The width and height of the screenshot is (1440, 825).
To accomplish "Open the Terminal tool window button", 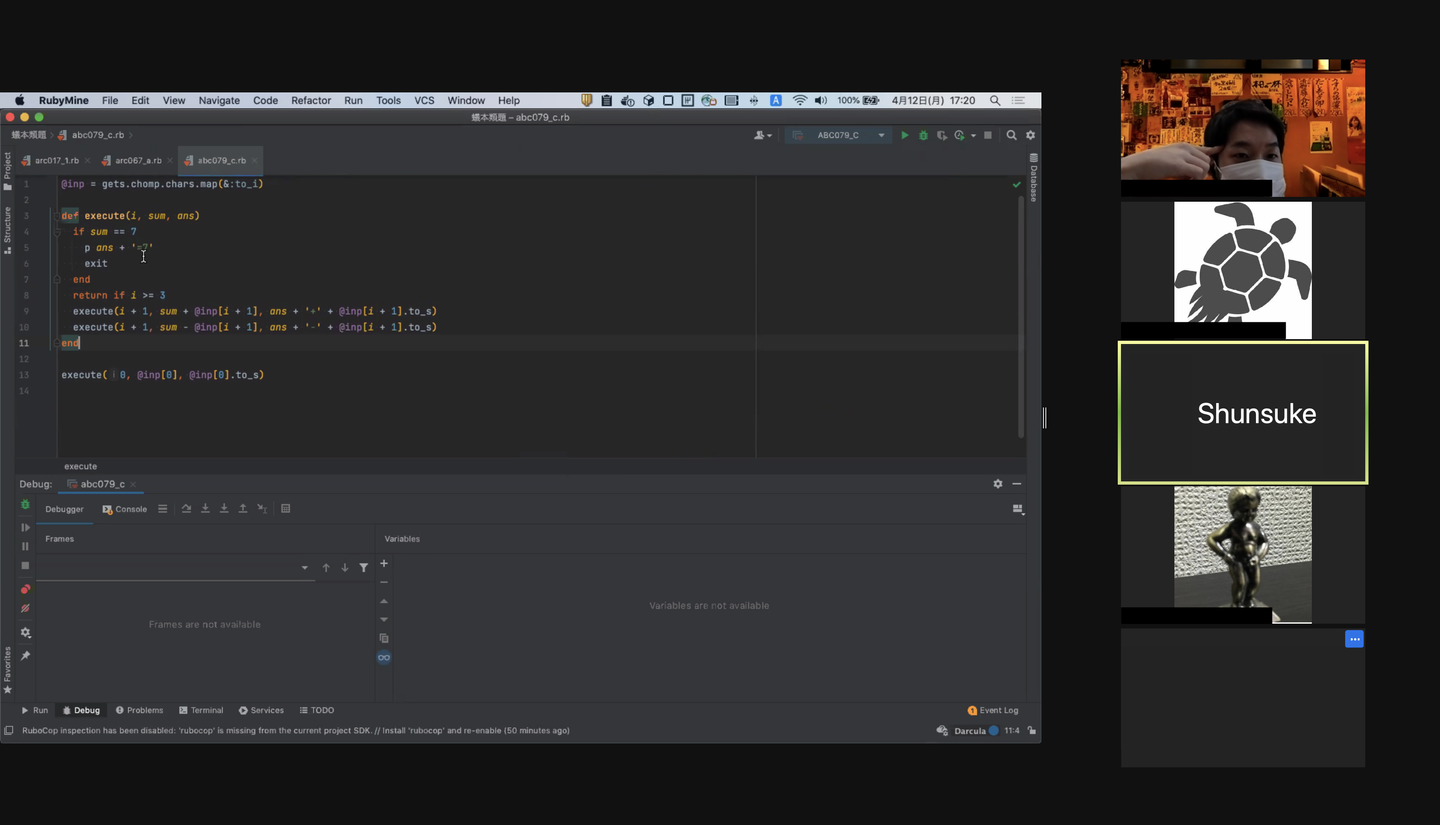I will click(x=201, y=710).
